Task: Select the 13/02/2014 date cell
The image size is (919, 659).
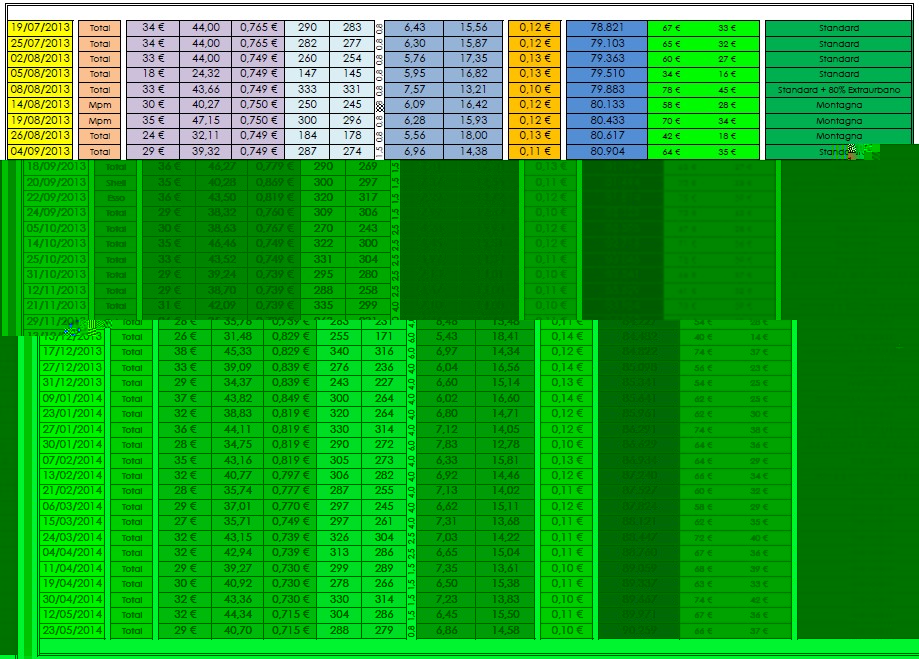Action: [x=72, y=475]
